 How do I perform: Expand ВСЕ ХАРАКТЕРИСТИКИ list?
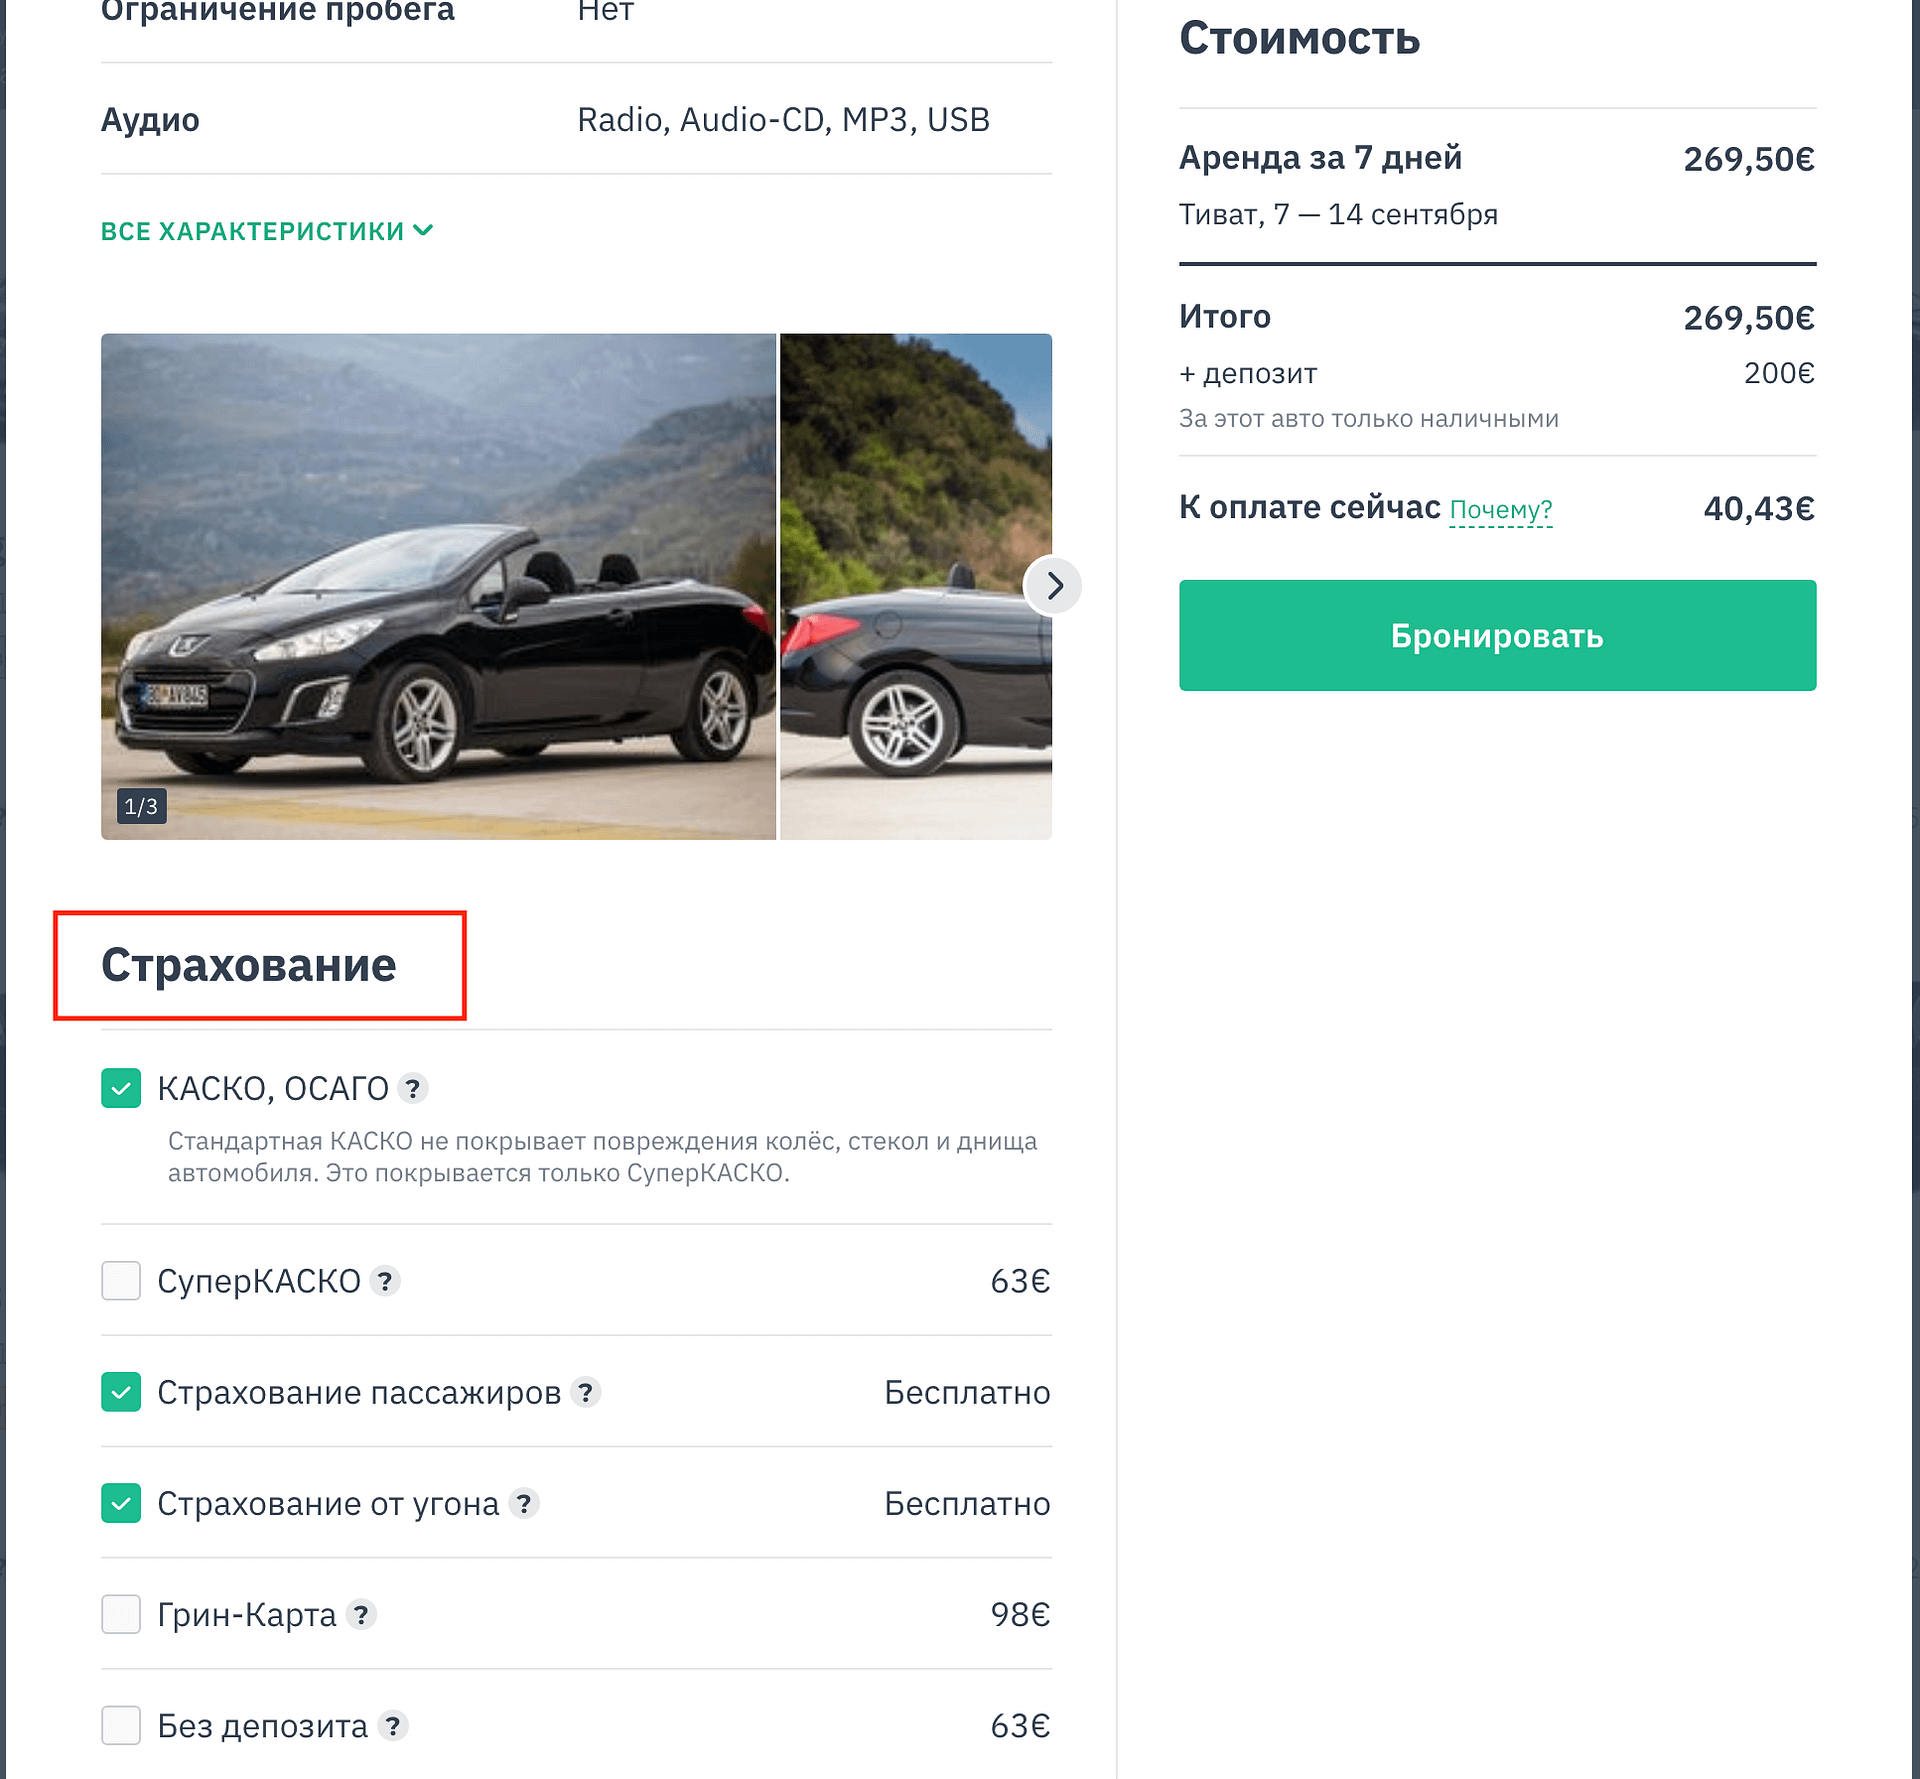click(267, 231)
